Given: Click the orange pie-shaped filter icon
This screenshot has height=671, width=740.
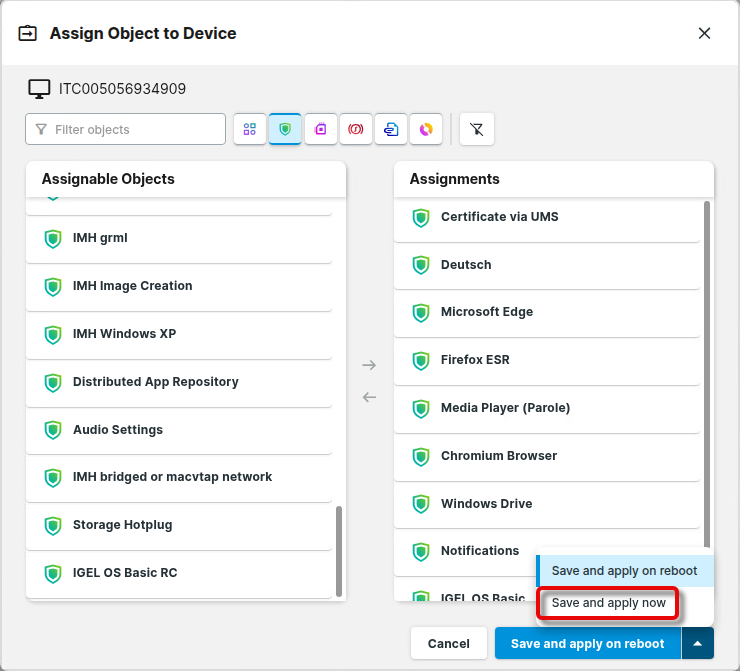Looking at the screenshot, I should click(x=426, y=129).
